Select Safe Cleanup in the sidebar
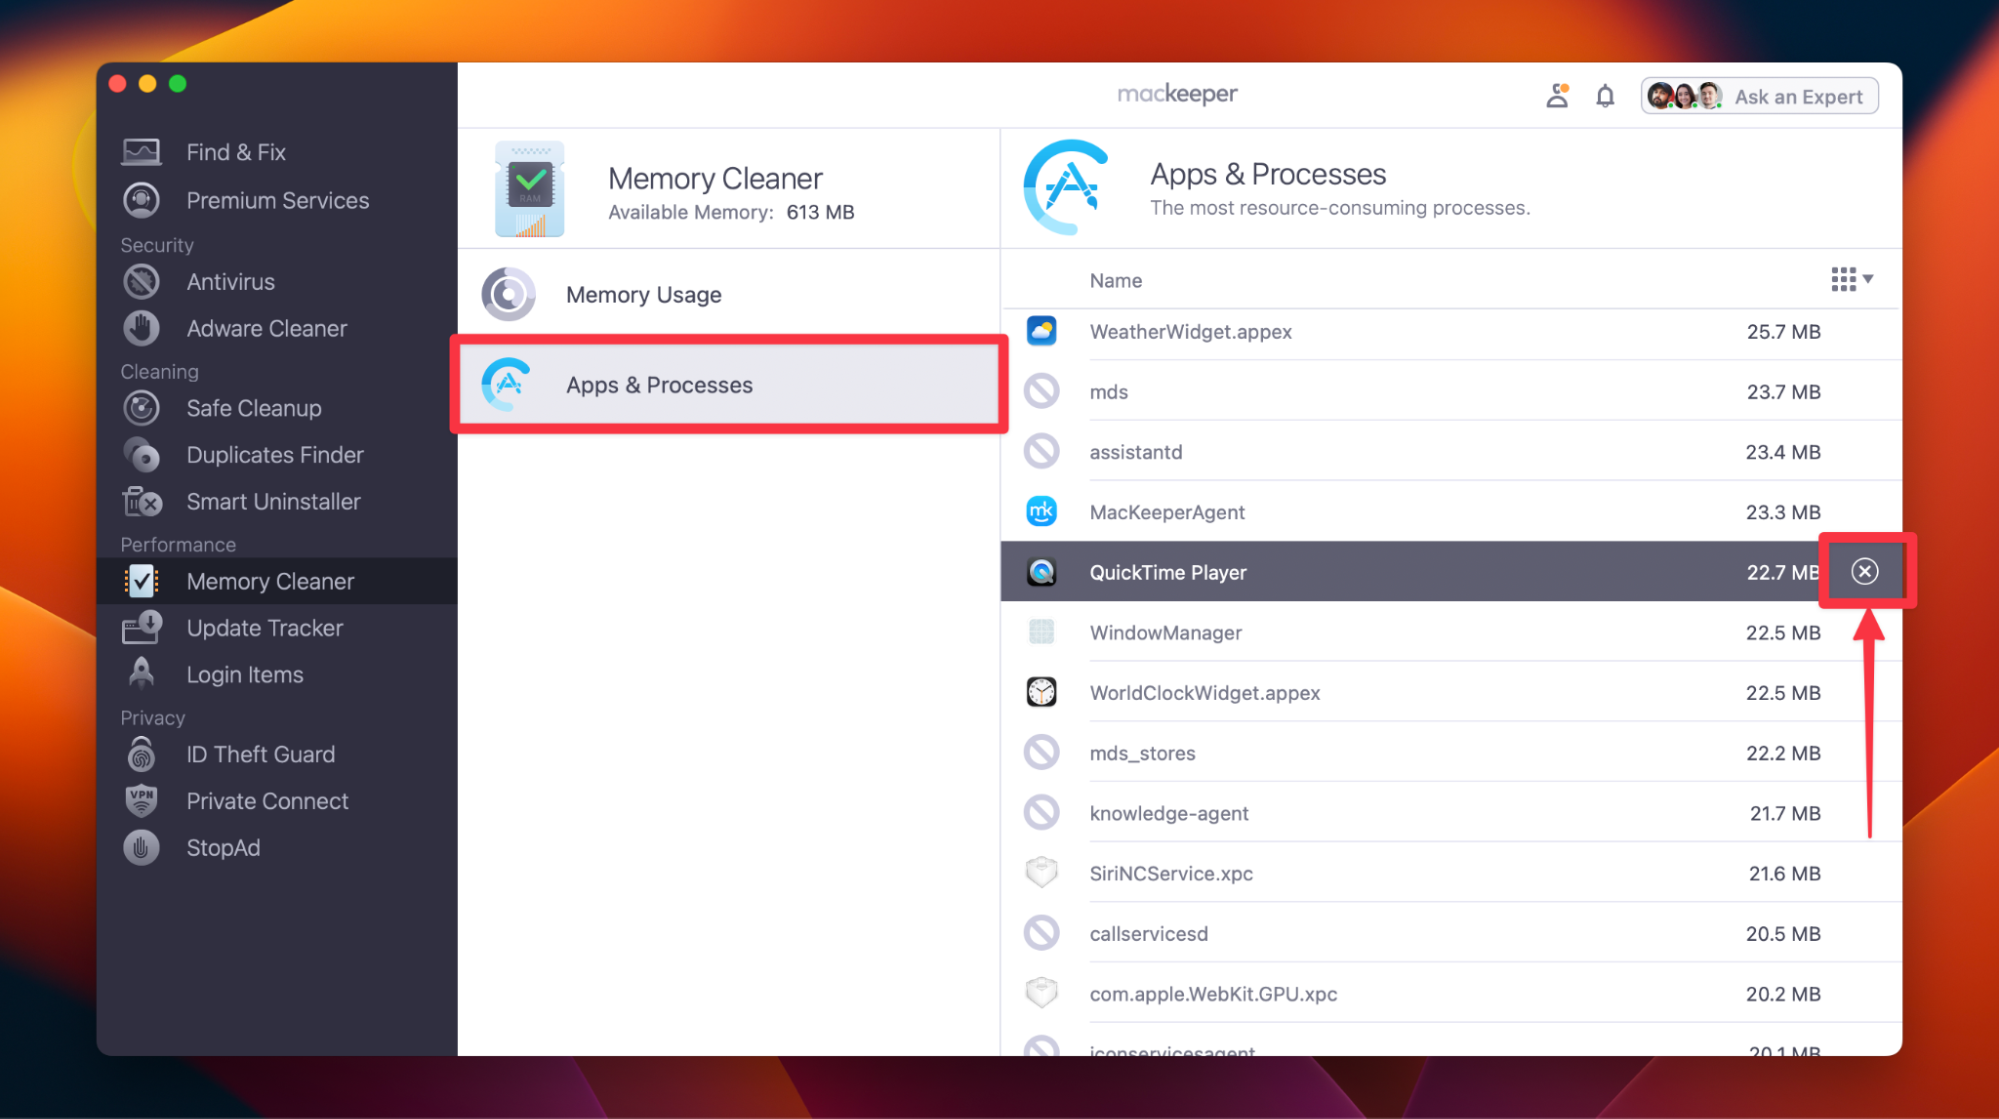Viewport: 1999px width, 1119px height. [x=253, y=408]
